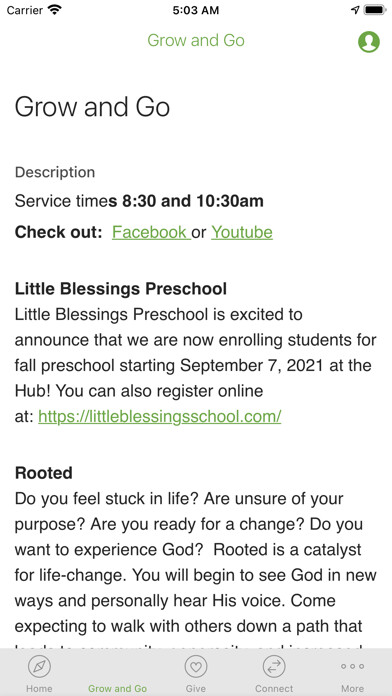The image size is (392, 696).
Task: Open the Facebook link
Action: coord(151,232)
